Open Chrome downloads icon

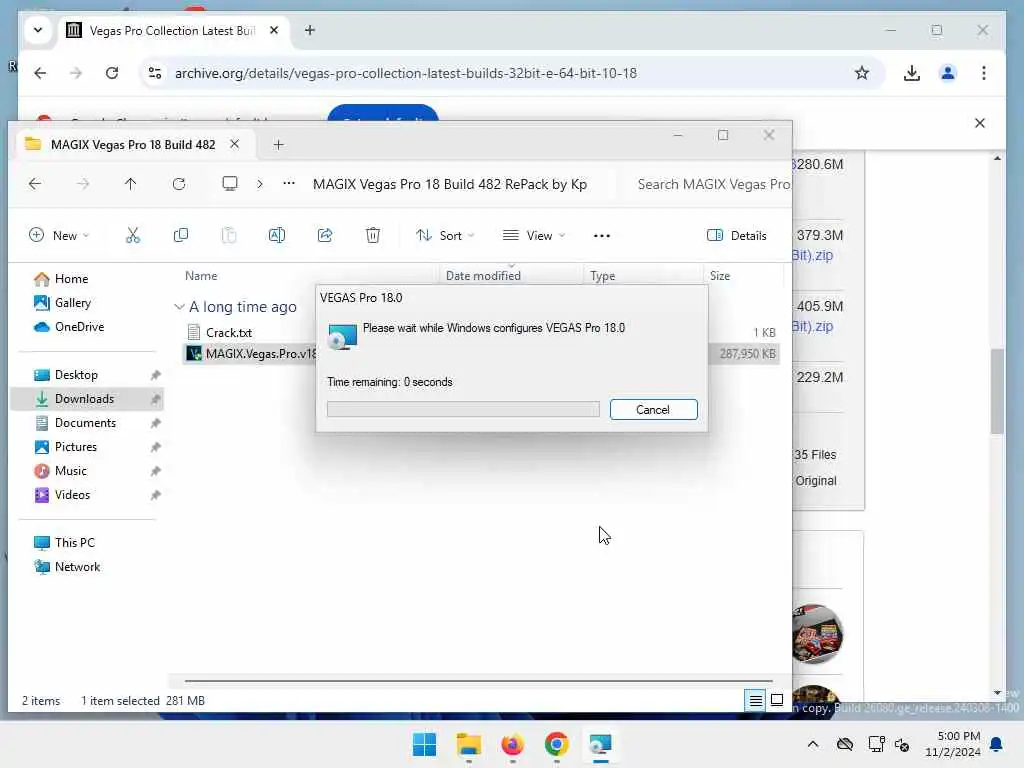click(912, 73)
